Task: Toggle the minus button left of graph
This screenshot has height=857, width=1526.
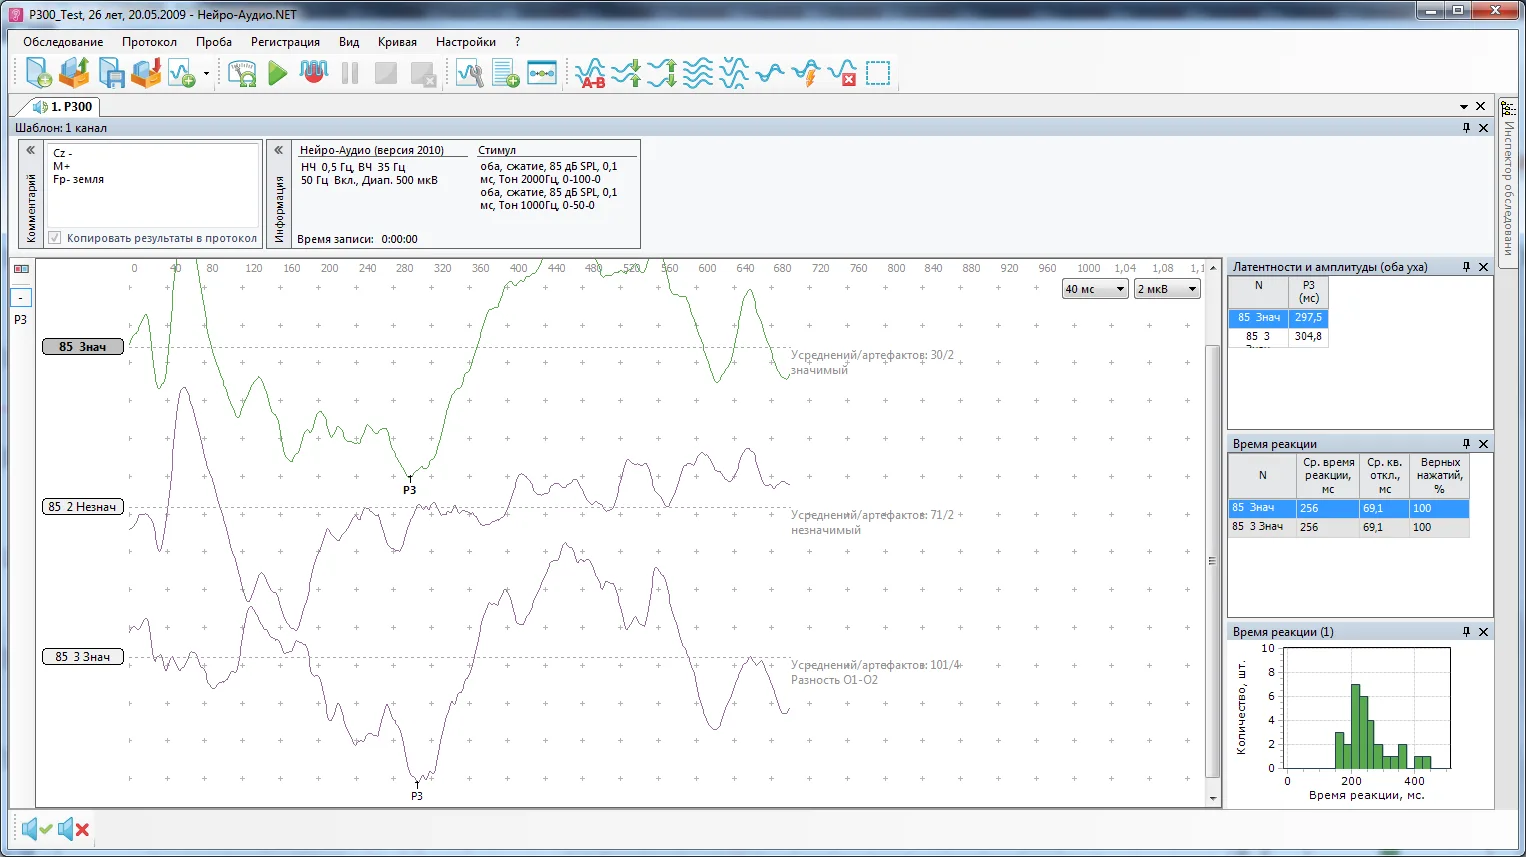Action: (x=21, y=297)
